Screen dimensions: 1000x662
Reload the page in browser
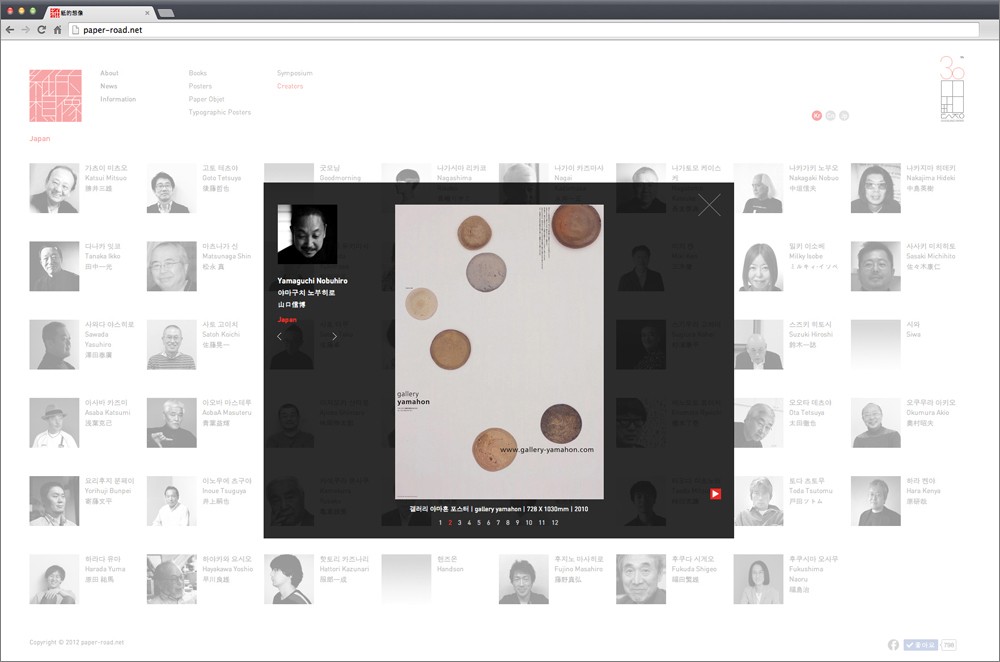41,29
